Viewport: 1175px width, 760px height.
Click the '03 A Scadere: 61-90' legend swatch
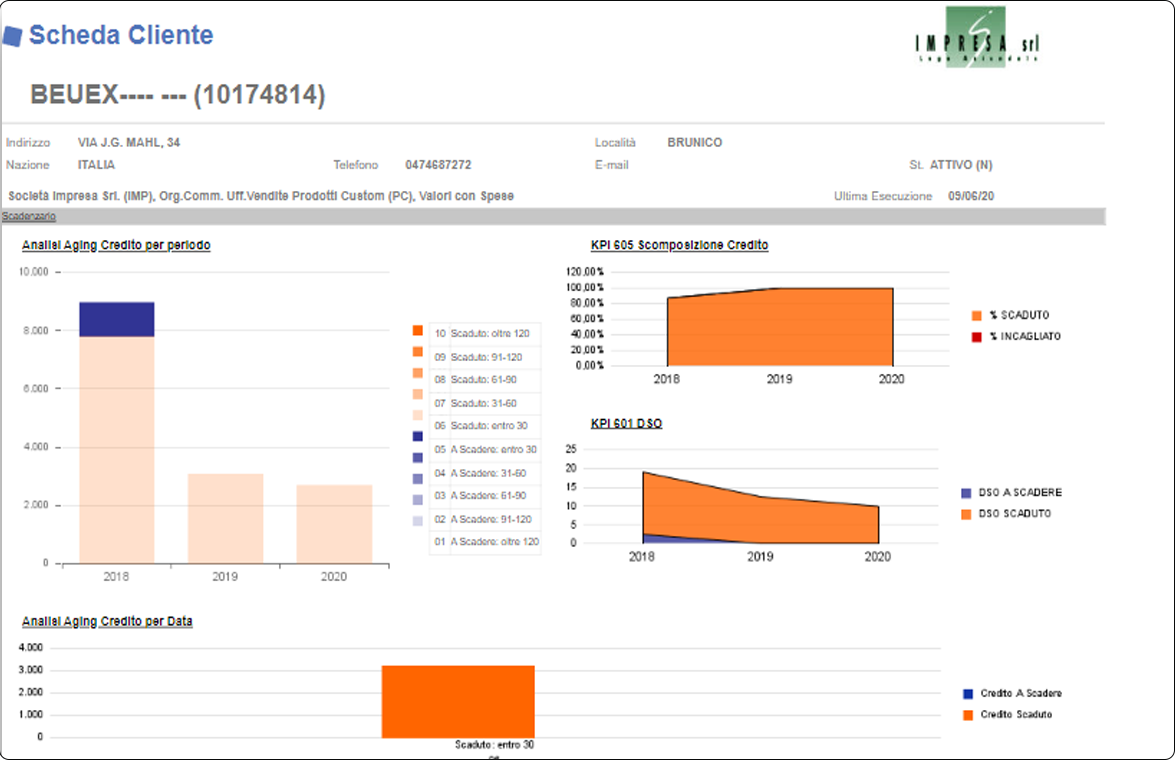[x=418, y=479]
